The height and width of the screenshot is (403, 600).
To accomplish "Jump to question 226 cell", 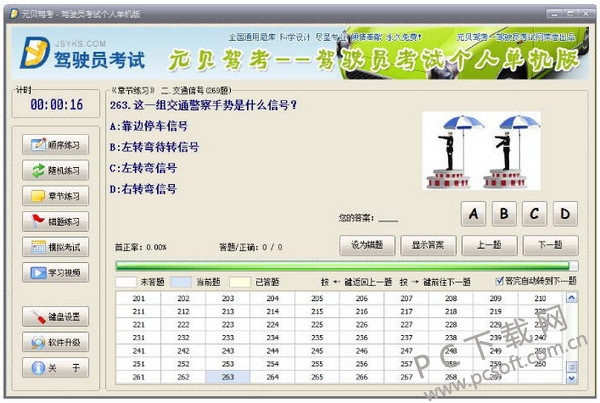I will tap(362, 325).
